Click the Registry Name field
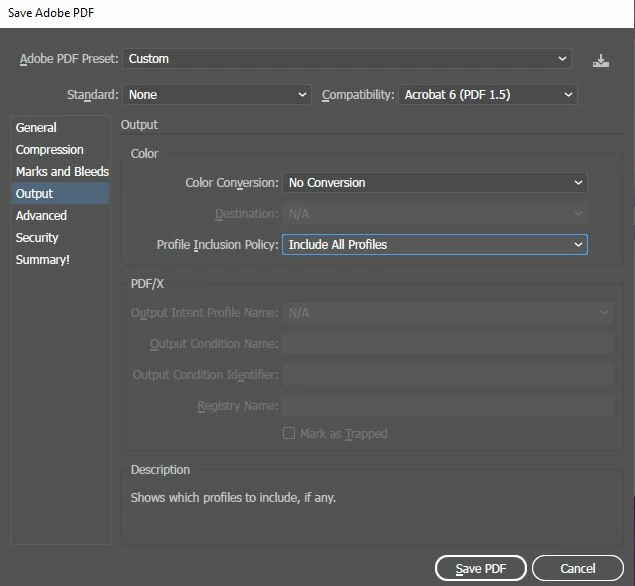 [448, 406]
